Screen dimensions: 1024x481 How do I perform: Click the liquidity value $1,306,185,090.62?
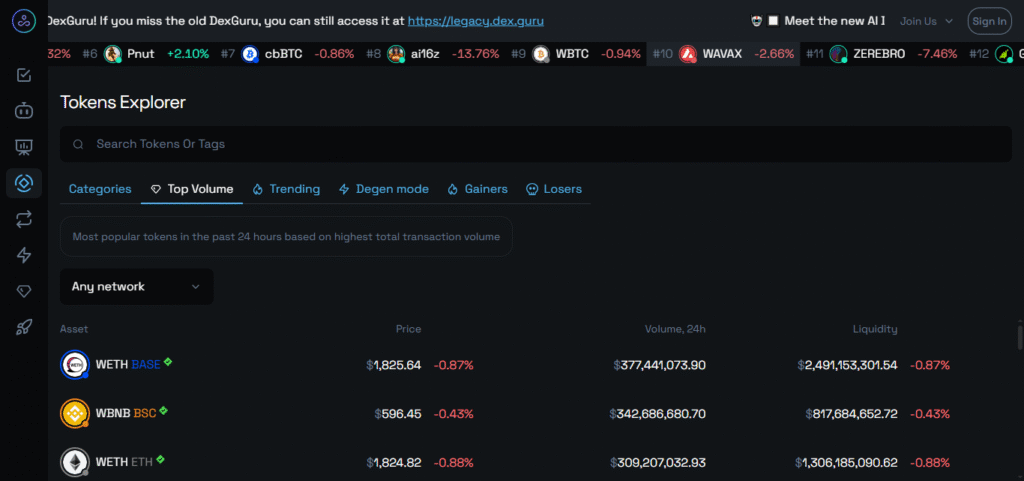[846, 463]
